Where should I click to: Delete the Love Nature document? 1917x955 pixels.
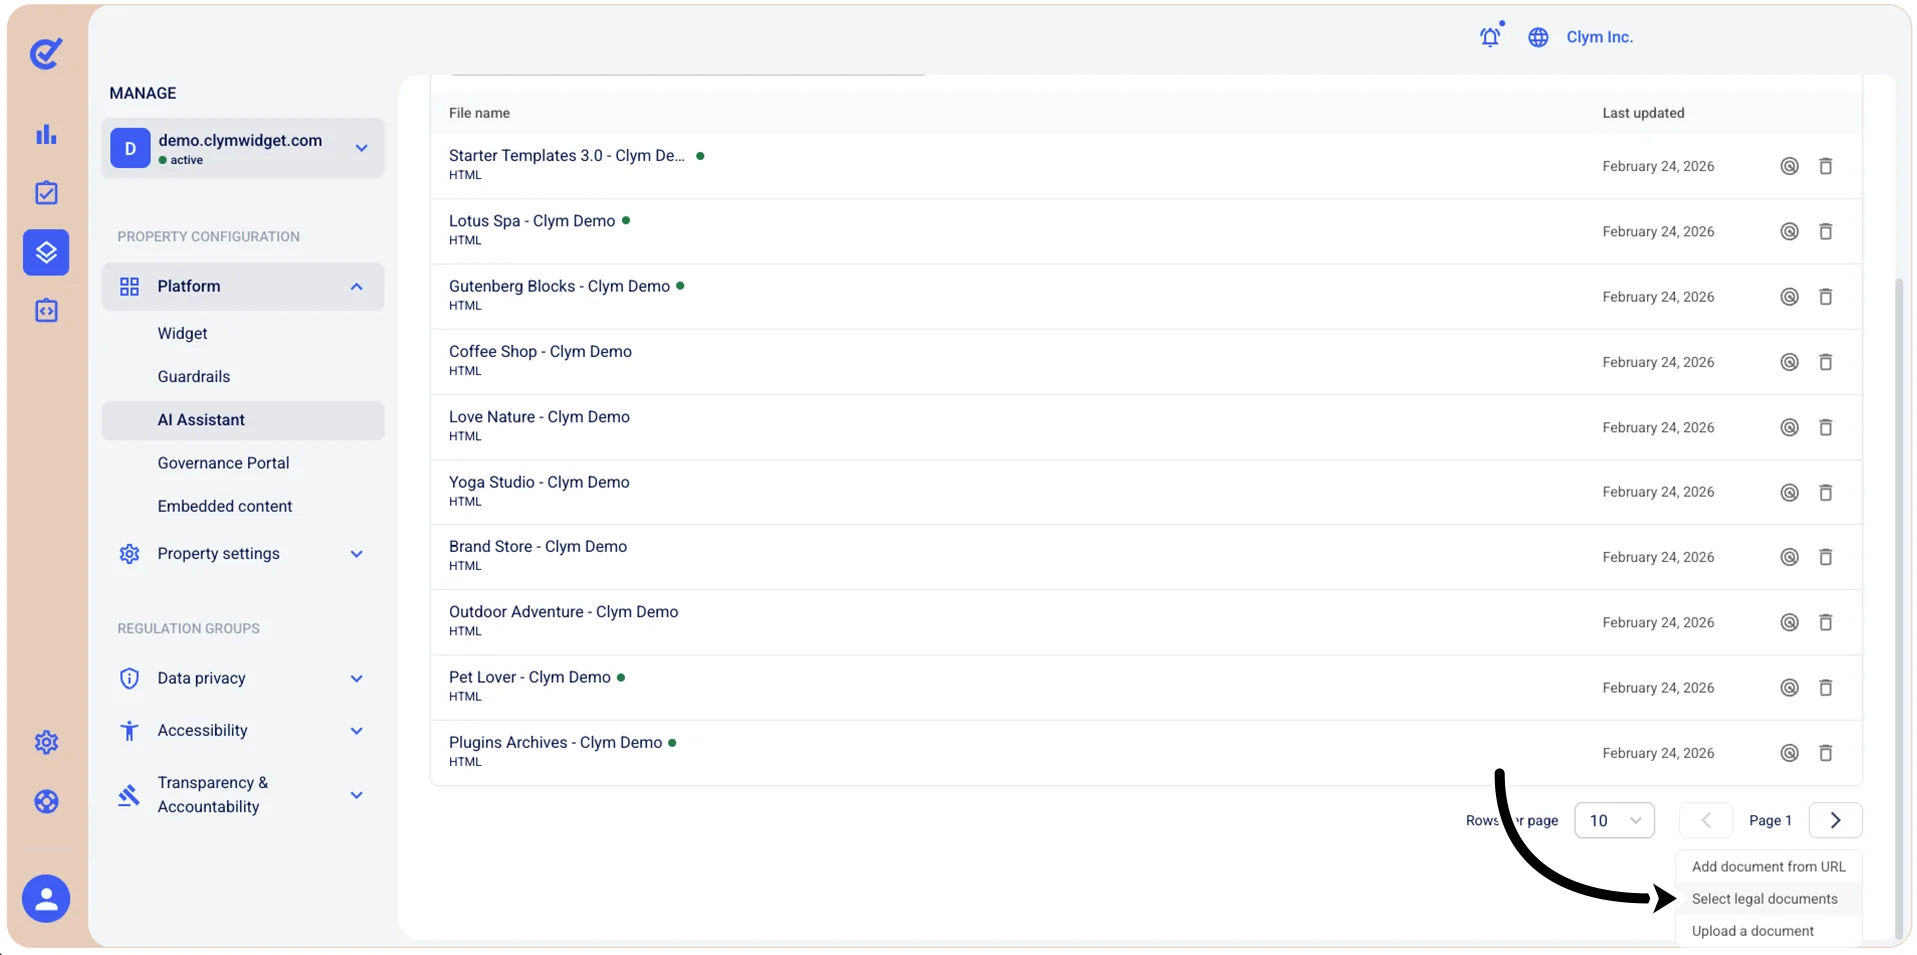tap(1825, 427)
